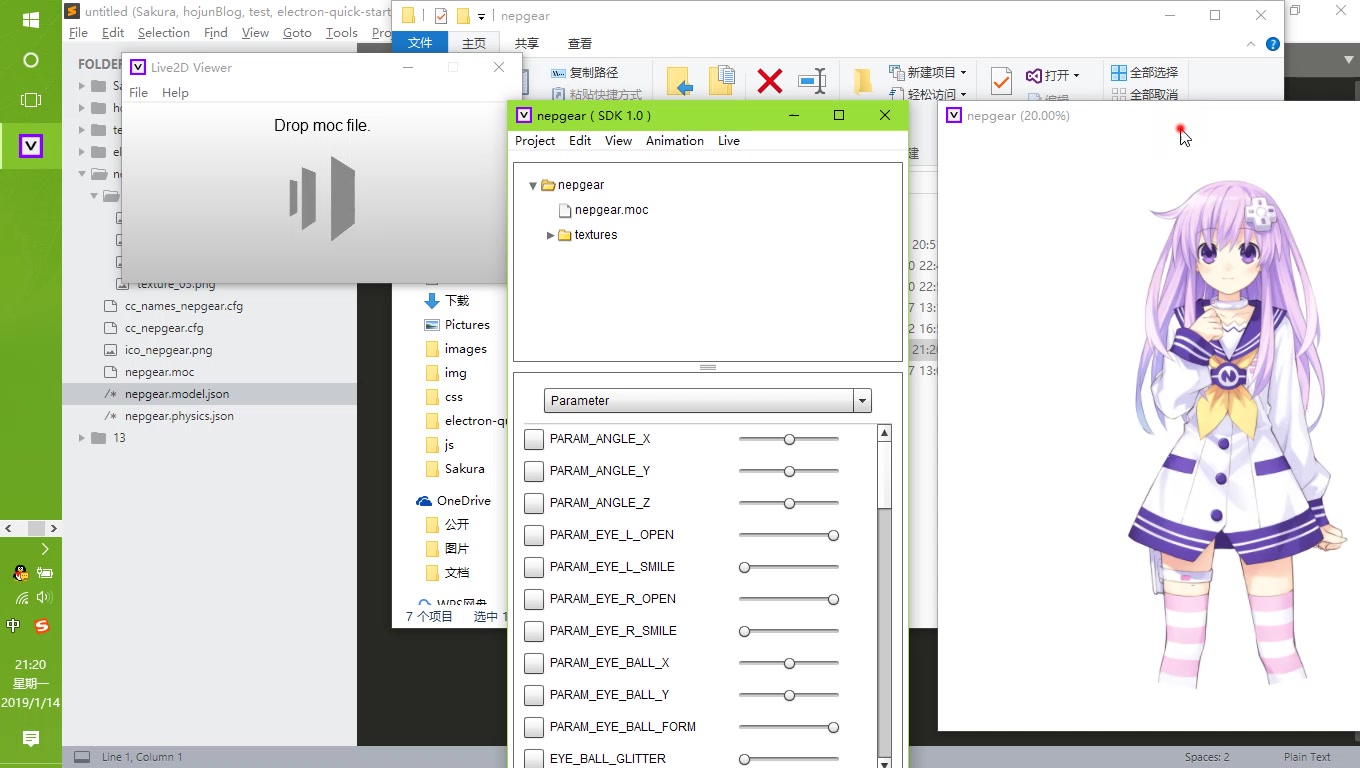Click 复制路径 in the Explorer ribbon
The width and height of the screenshot is (1360, 768).
coord(585,73)
